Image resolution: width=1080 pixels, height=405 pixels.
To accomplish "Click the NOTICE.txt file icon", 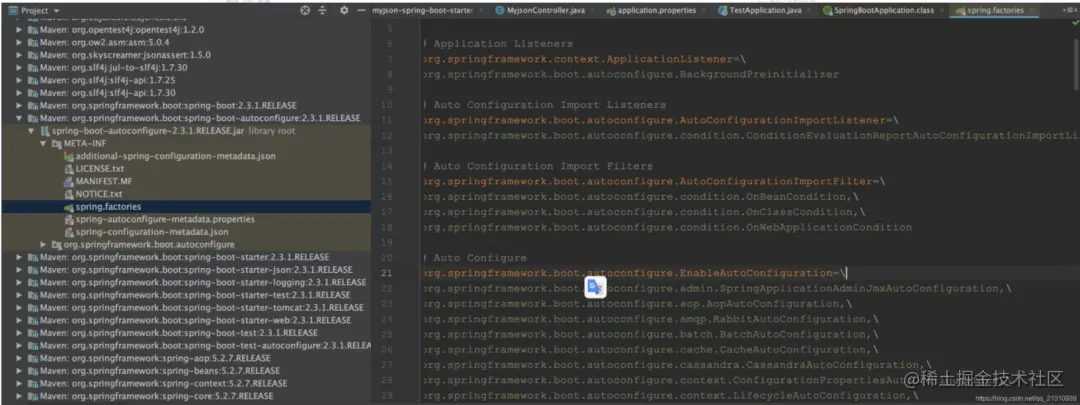I will pyautogui.click(x=69, y=194).
